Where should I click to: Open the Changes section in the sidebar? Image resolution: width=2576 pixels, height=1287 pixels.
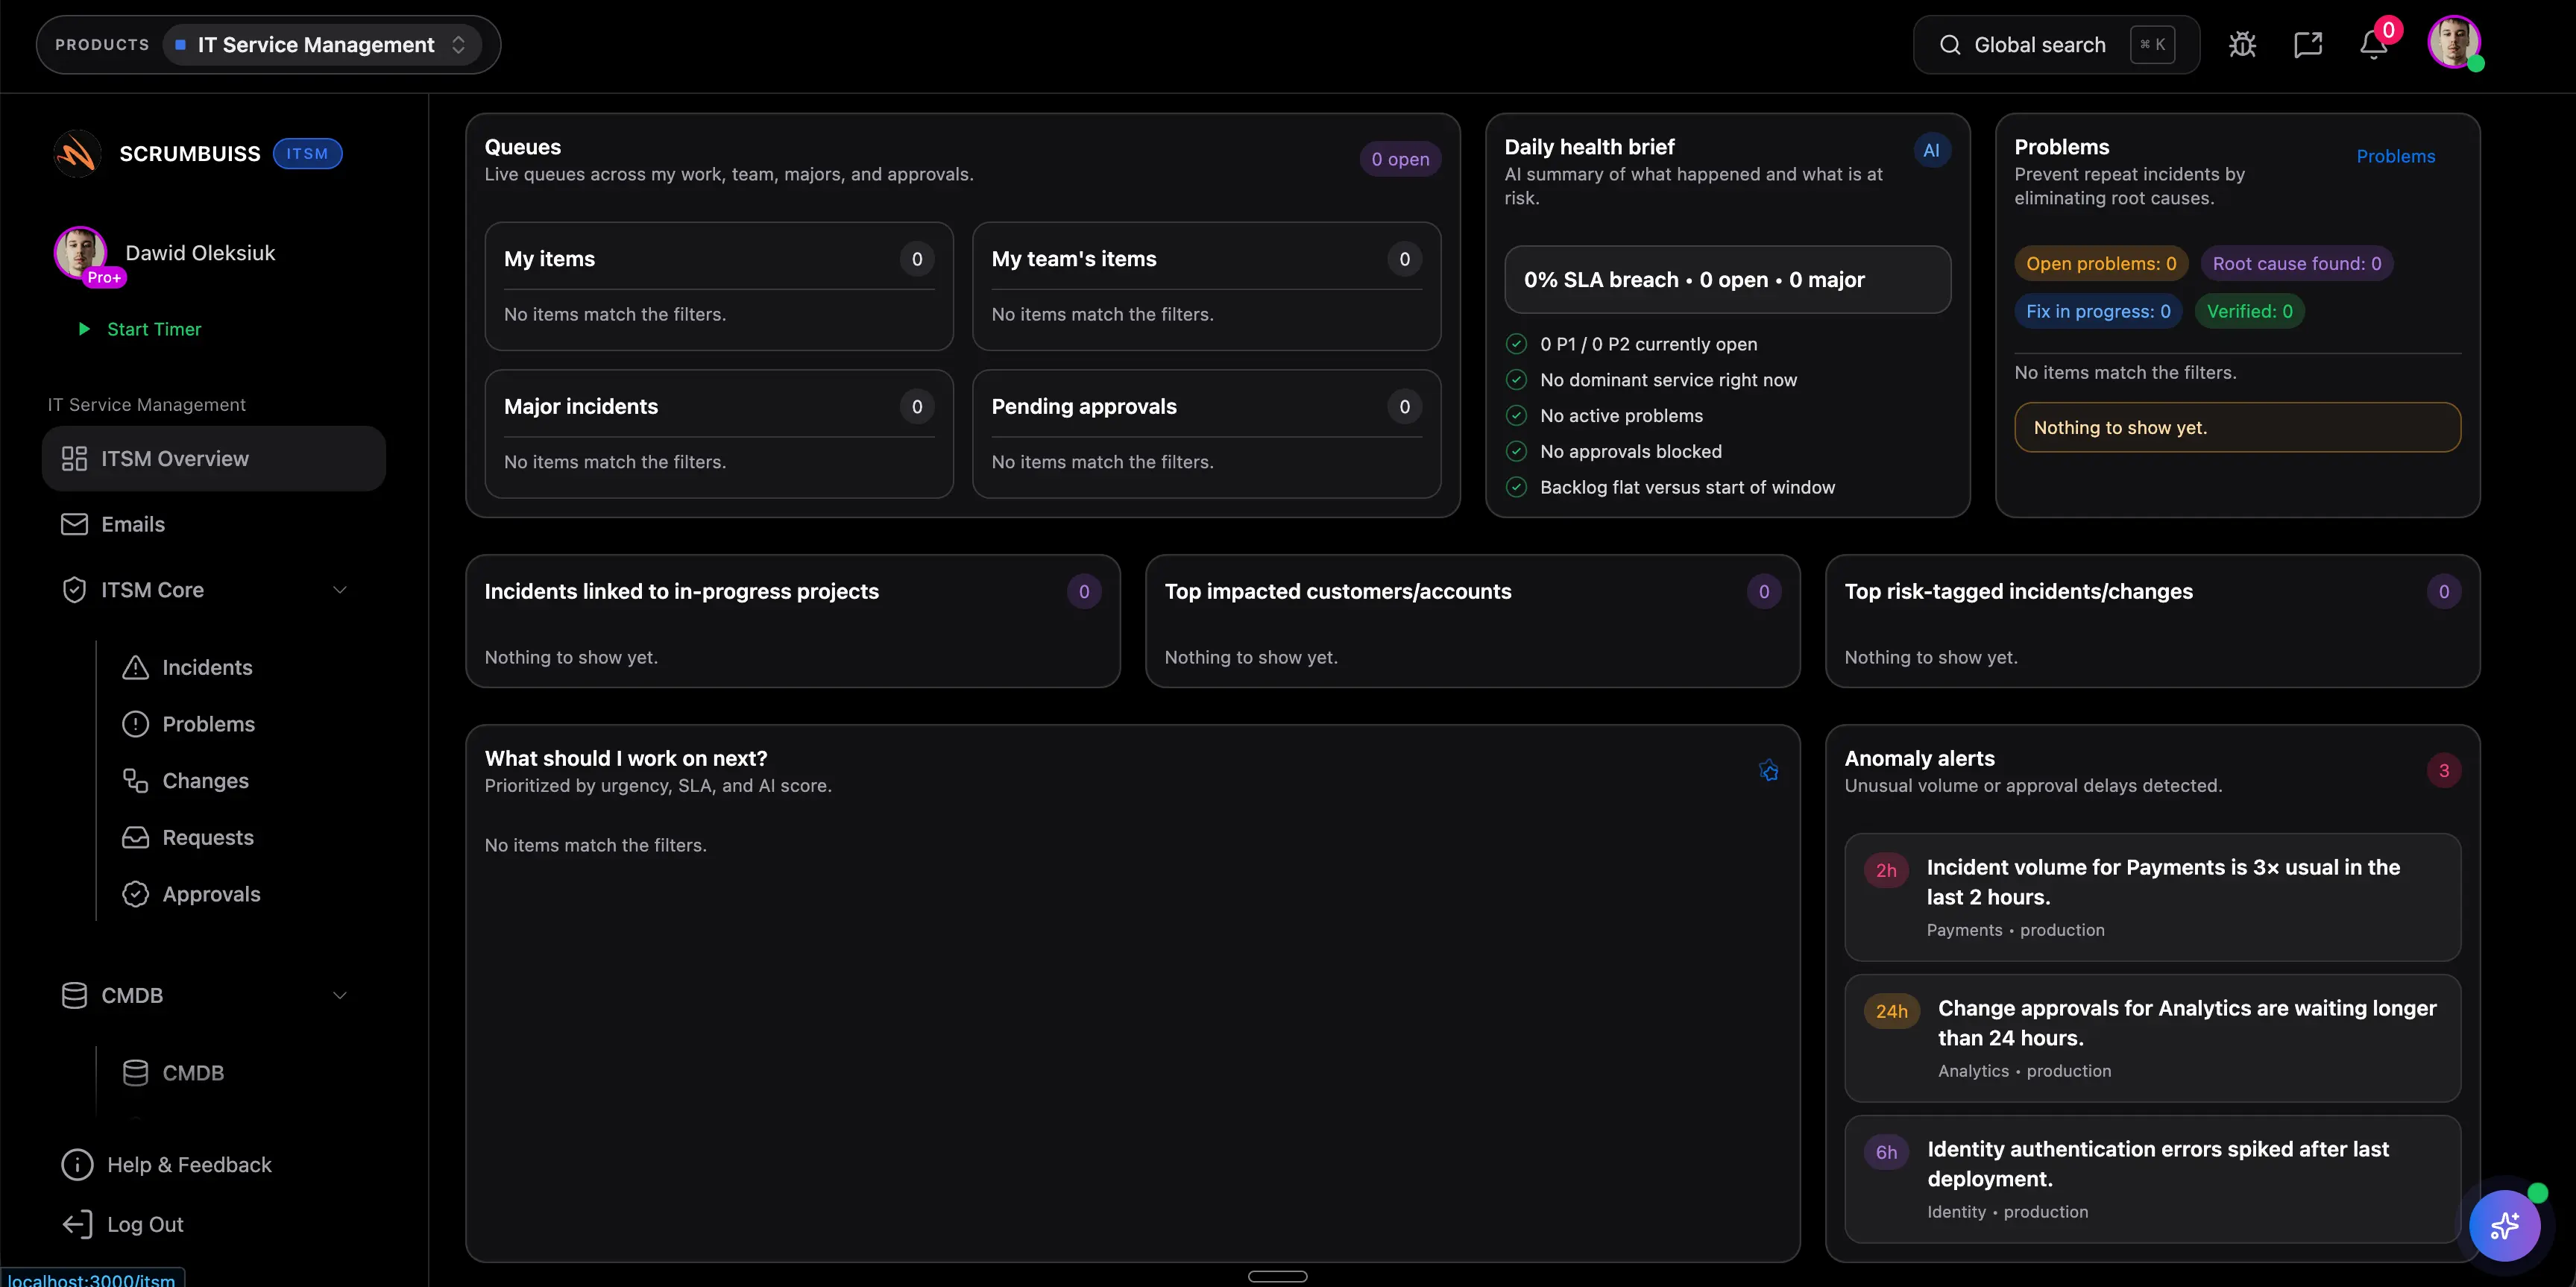(206, 780)
